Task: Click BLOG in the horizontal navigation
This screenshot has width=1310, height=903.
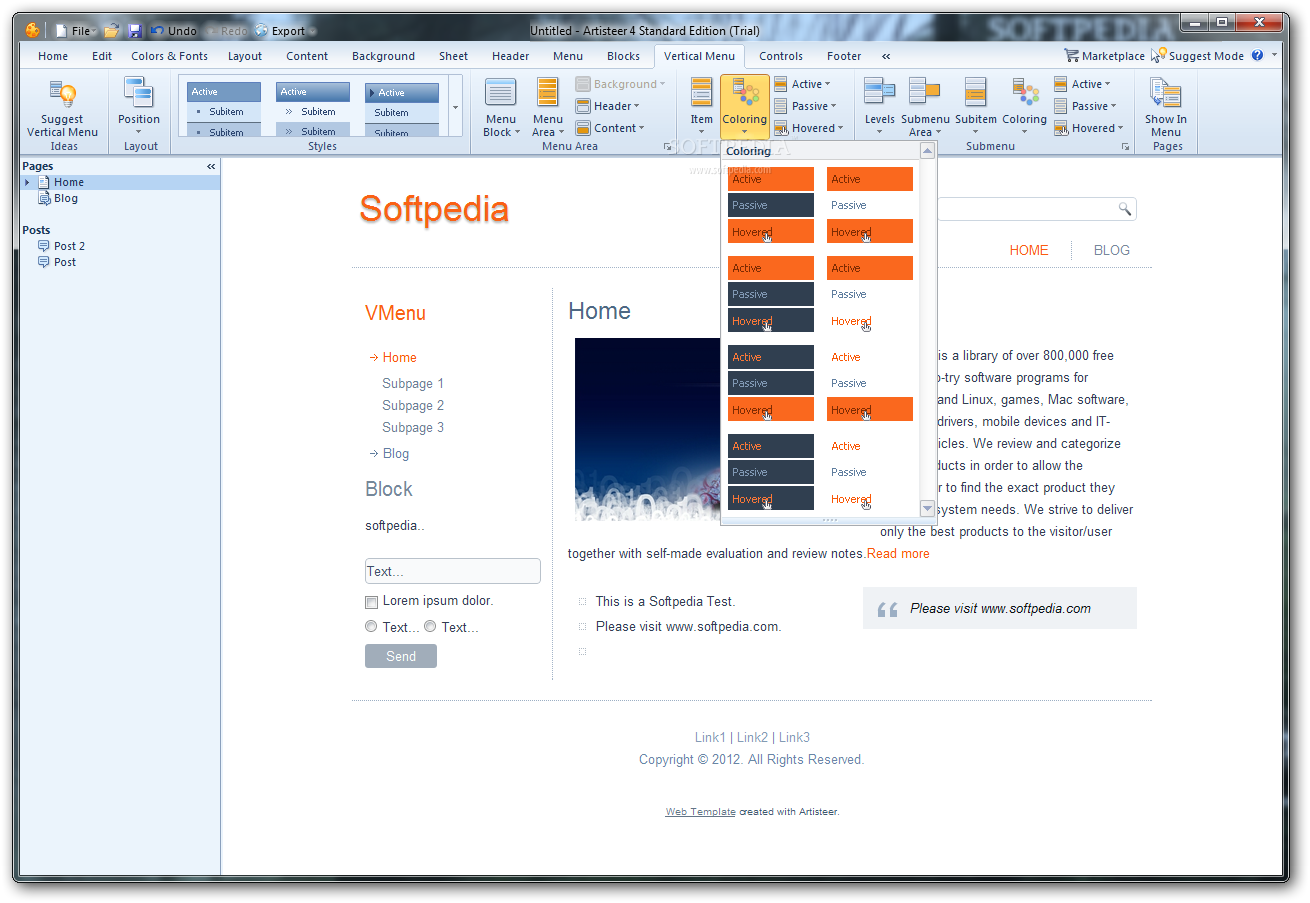Action: click(1111, 250)
